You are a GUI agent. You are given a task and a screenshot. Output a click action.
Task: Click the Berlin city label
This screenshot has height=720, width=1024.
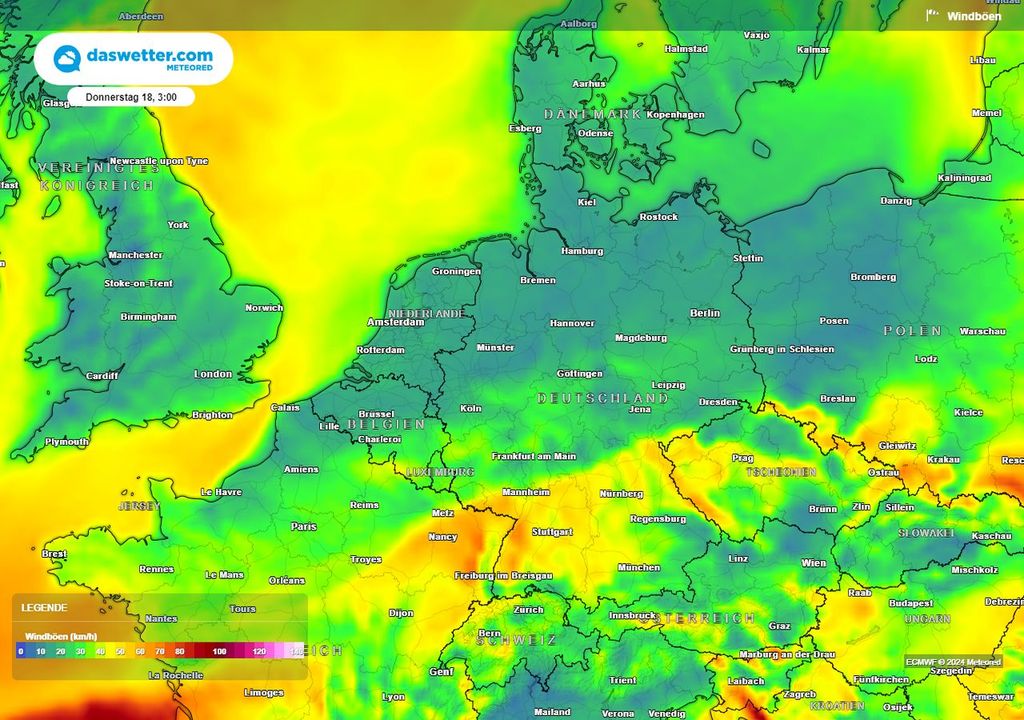pos(706,313)
